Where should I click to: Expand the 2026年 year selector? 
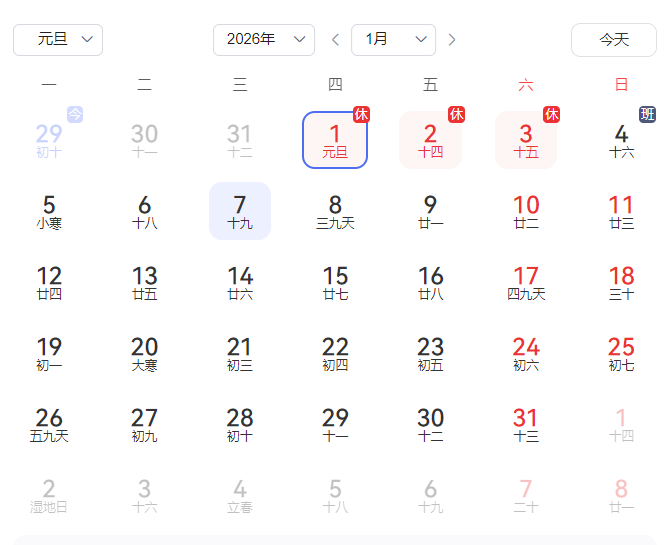point(264,40)
